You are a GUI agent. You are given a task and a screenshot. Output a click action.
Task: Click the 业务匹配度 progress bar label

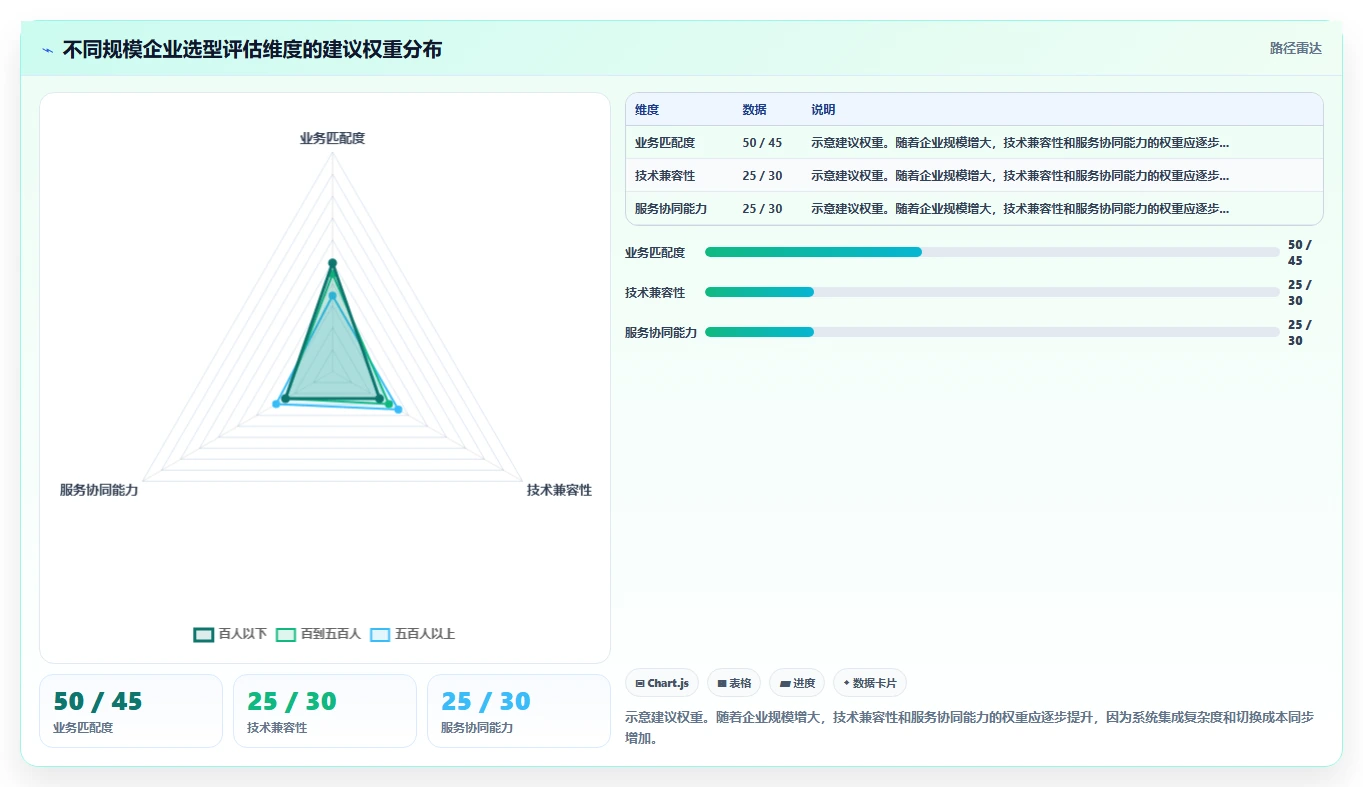655,253
